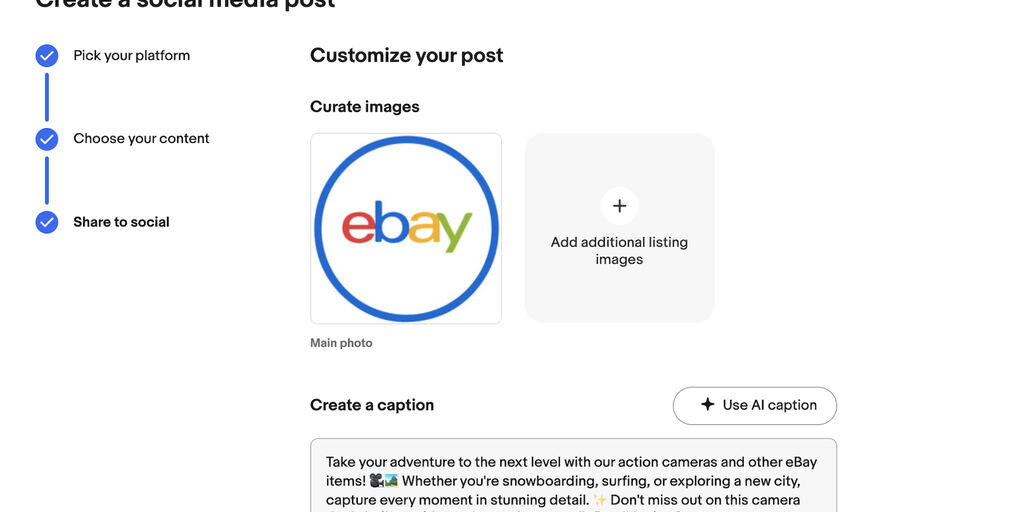This screenshot has width=1024, height=512.
Task: Click the Main photo label under the image
Action: [x=341, y=343]
